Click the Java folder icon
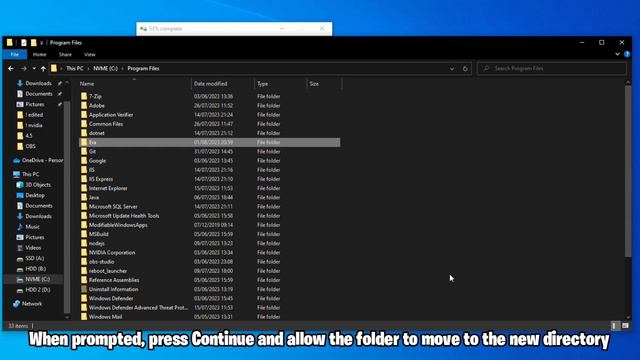Screen dimensions: 640x360 pos(84,197)
